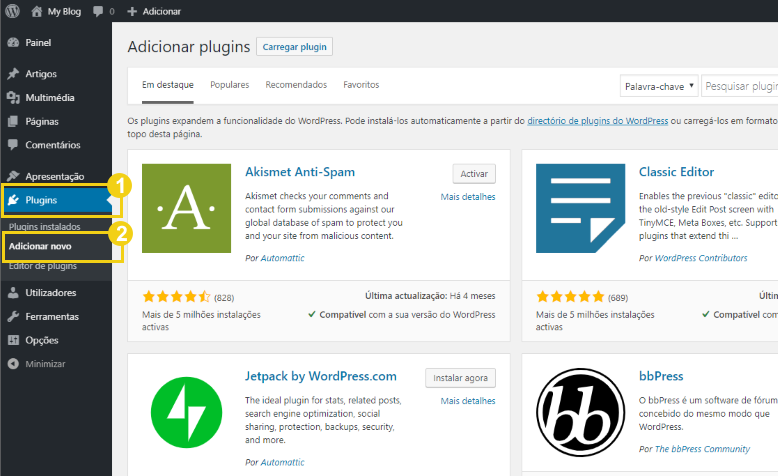Open the Opções menu label
778x476 pixels.
click(42, 340)
